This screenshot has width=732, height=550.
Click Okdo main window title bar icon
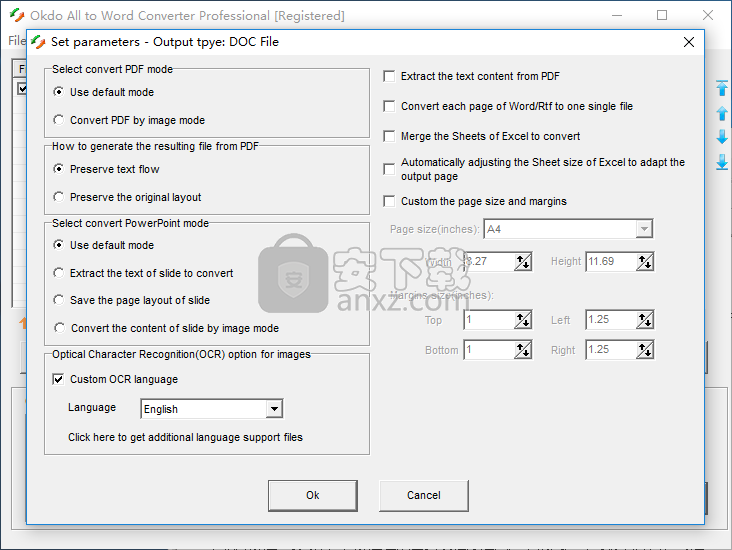click(17, 15)
